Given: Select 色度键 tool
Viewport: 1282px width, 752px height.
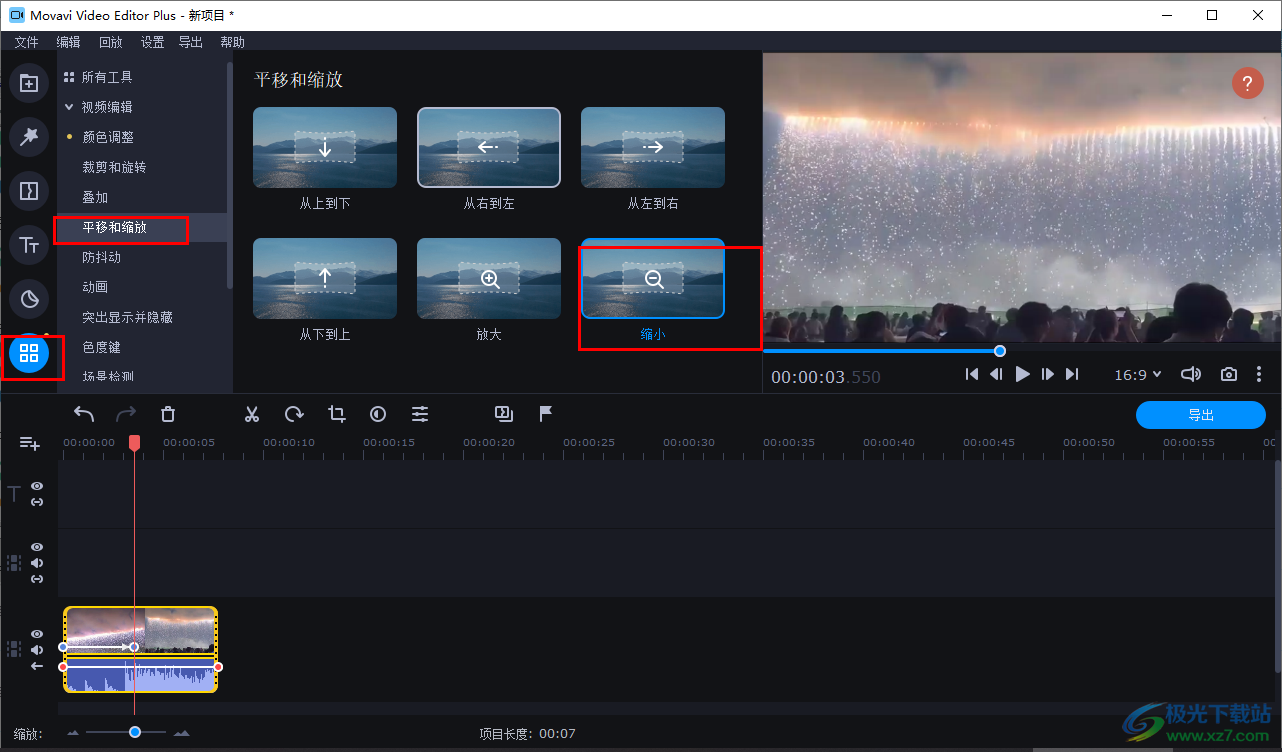Looking at the screenshot, I should 101,347.
